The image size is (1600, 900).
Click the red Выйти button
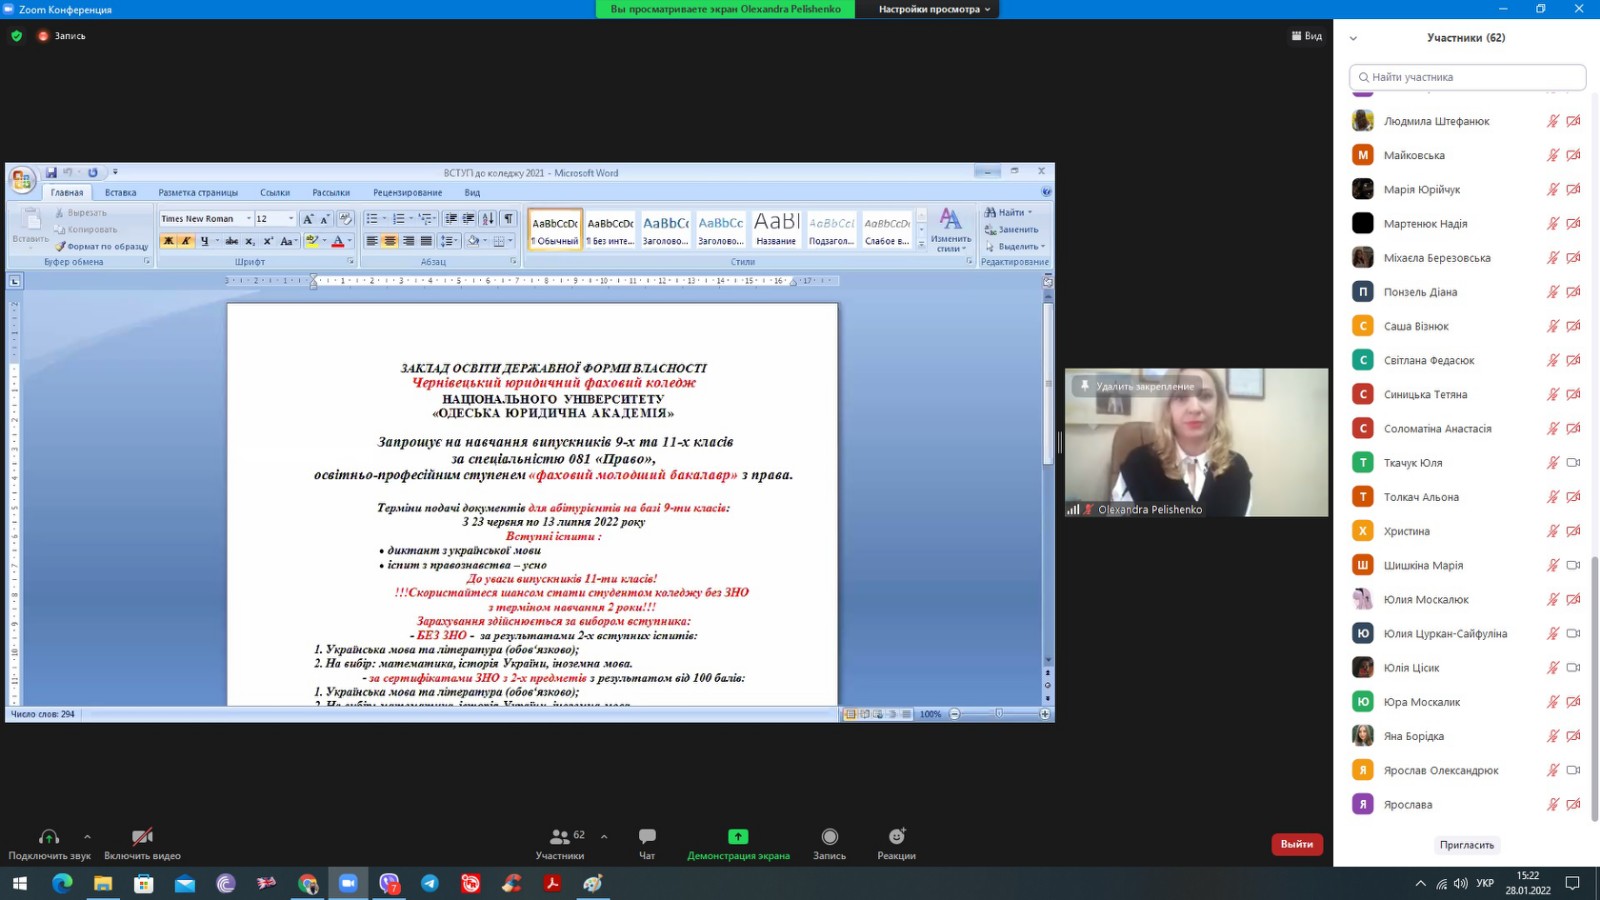click(x=1296, y=844)
